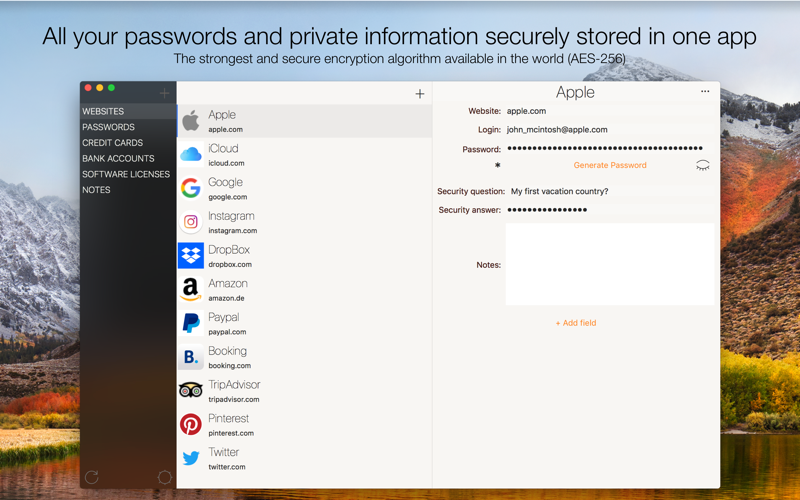Select the Booking entry title
This screenshot has height=500, width=800.
click(227, 351)
